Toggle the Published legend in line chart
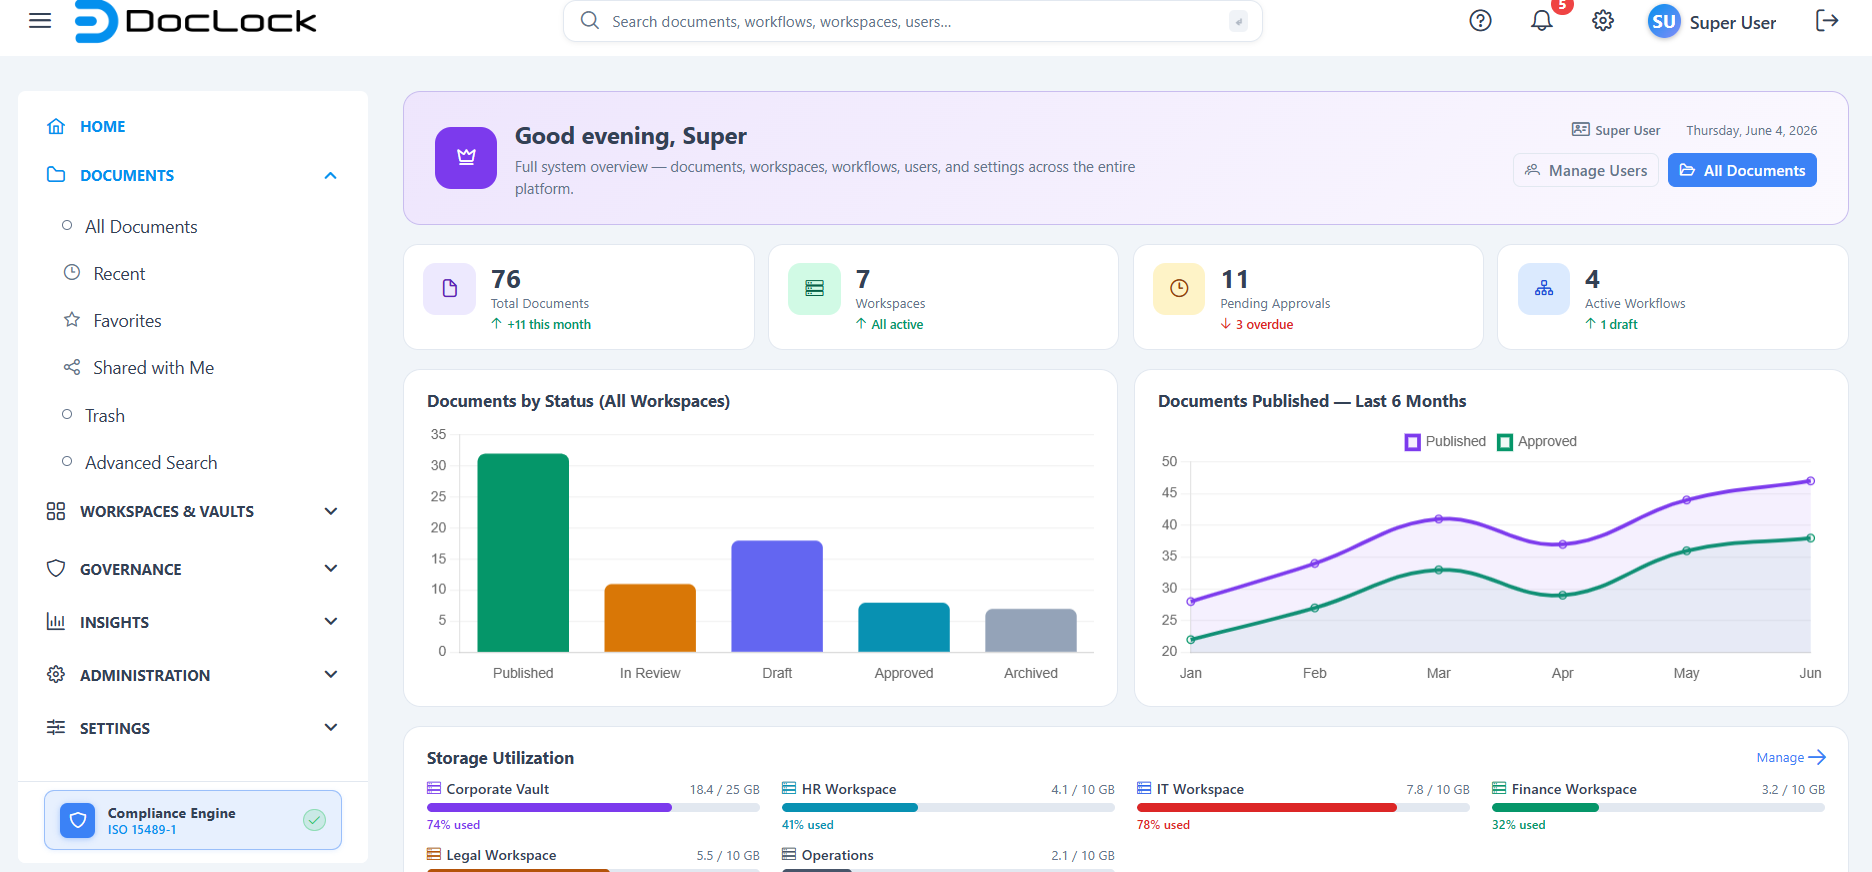 pyautogui.click(x=1446, y=442)
